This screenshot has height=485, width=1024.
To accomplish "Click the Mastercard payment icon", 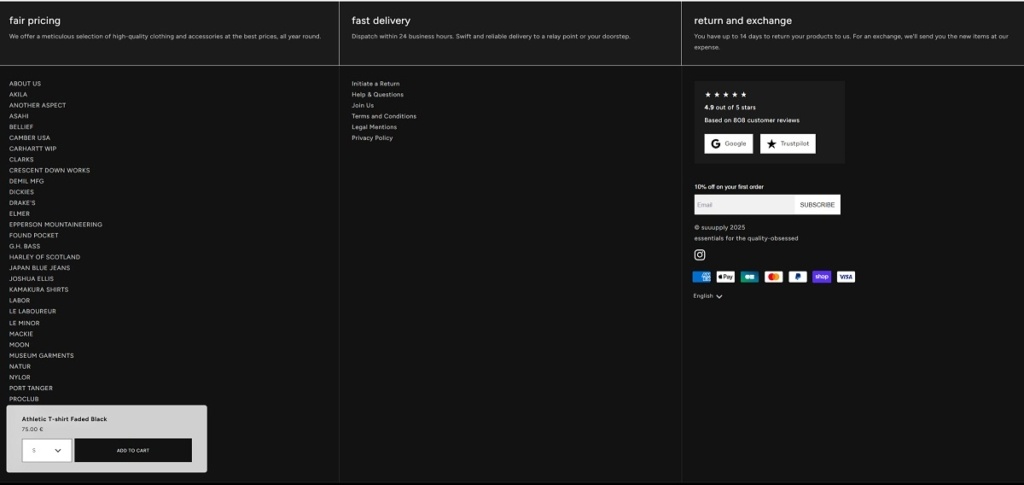I will click(774, 277).
